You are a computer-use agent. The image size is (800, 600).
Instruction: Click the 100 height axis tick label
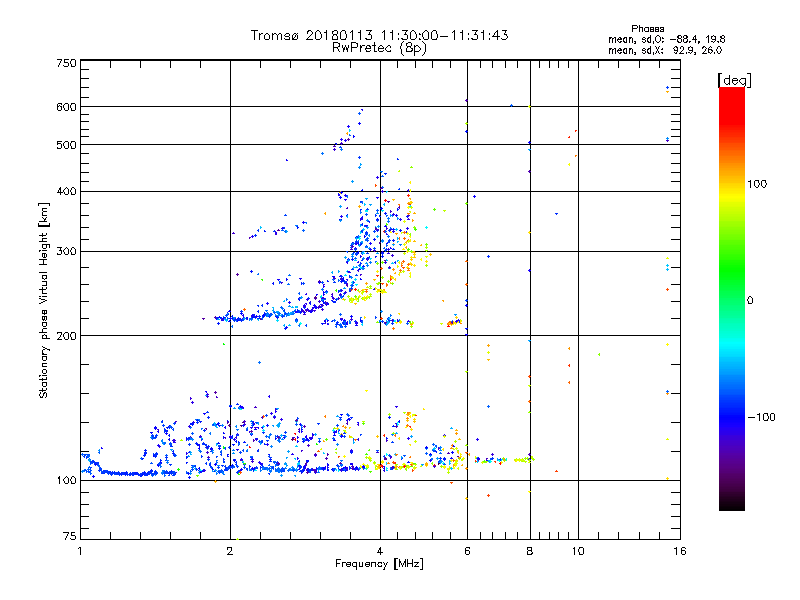tap(66, 480)
